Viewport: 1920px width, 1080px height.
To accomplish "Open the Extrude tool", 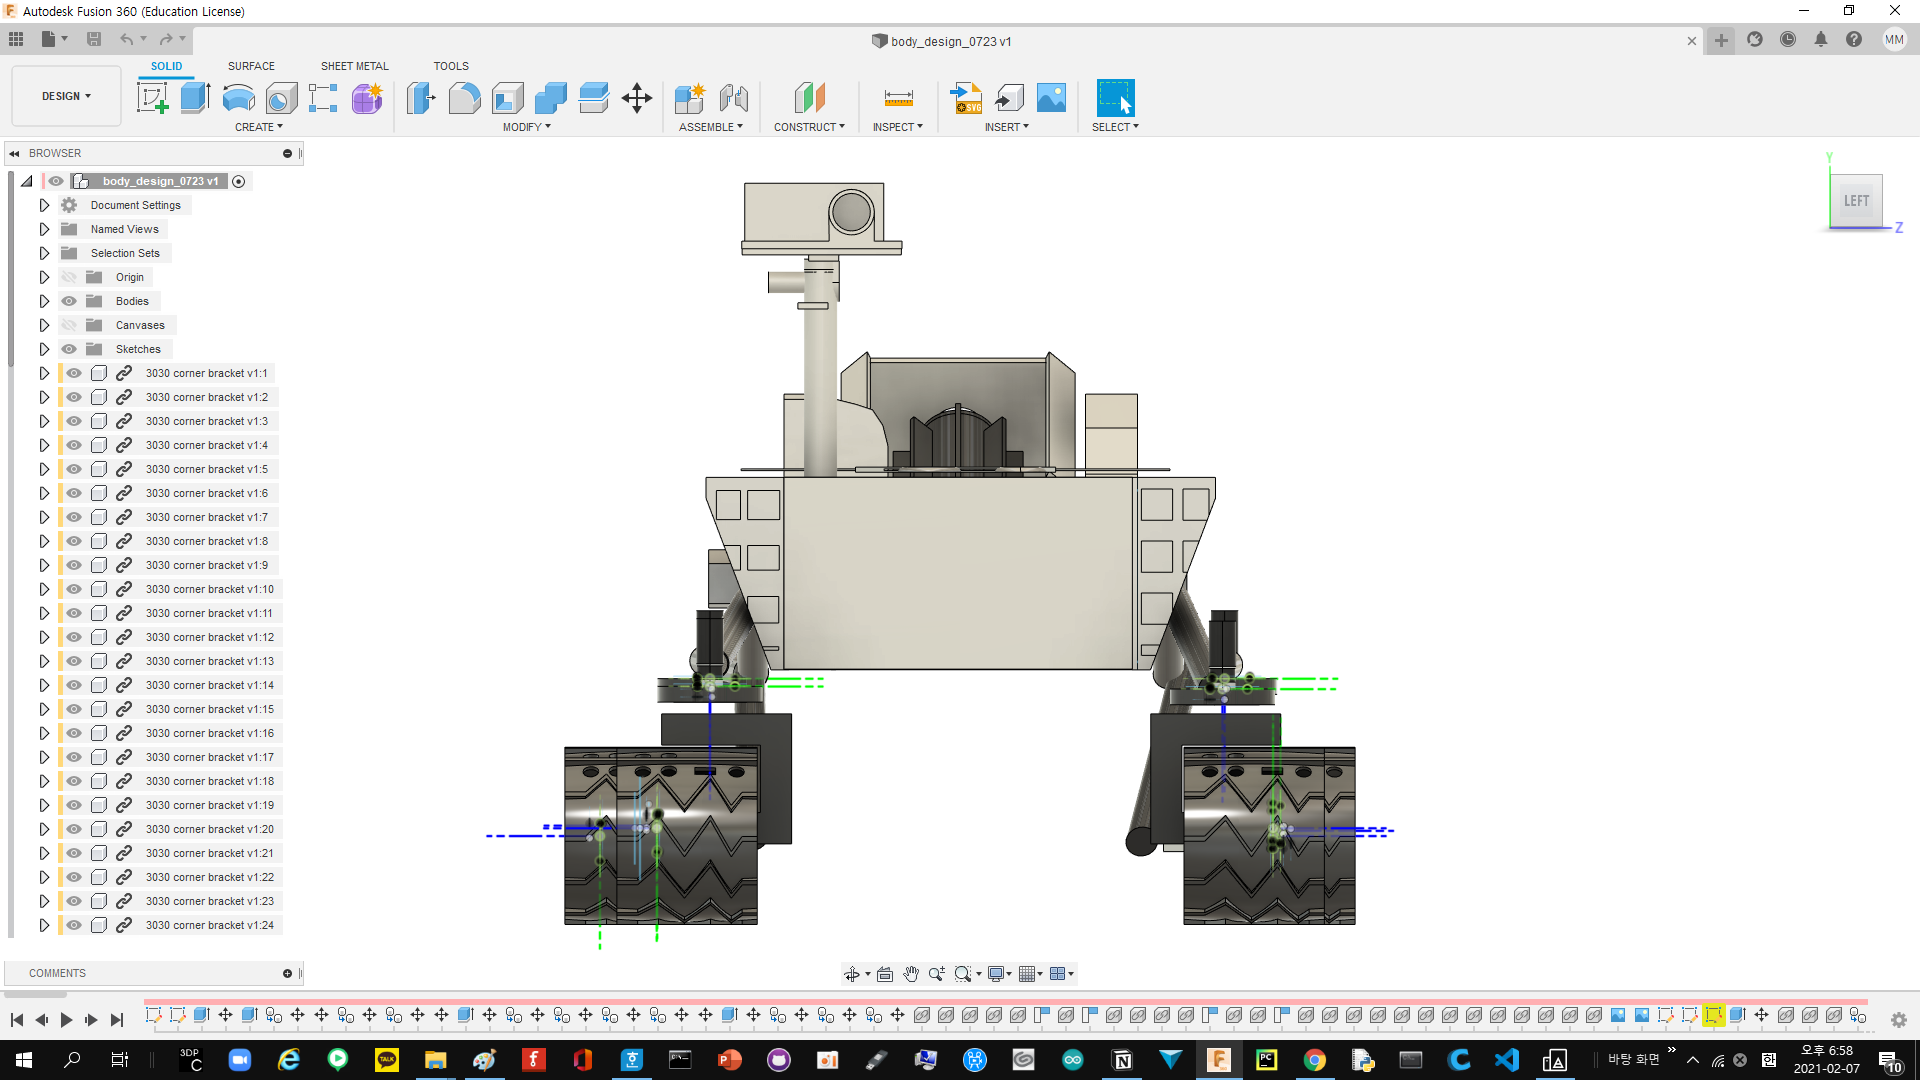I will tap(193, 97).
